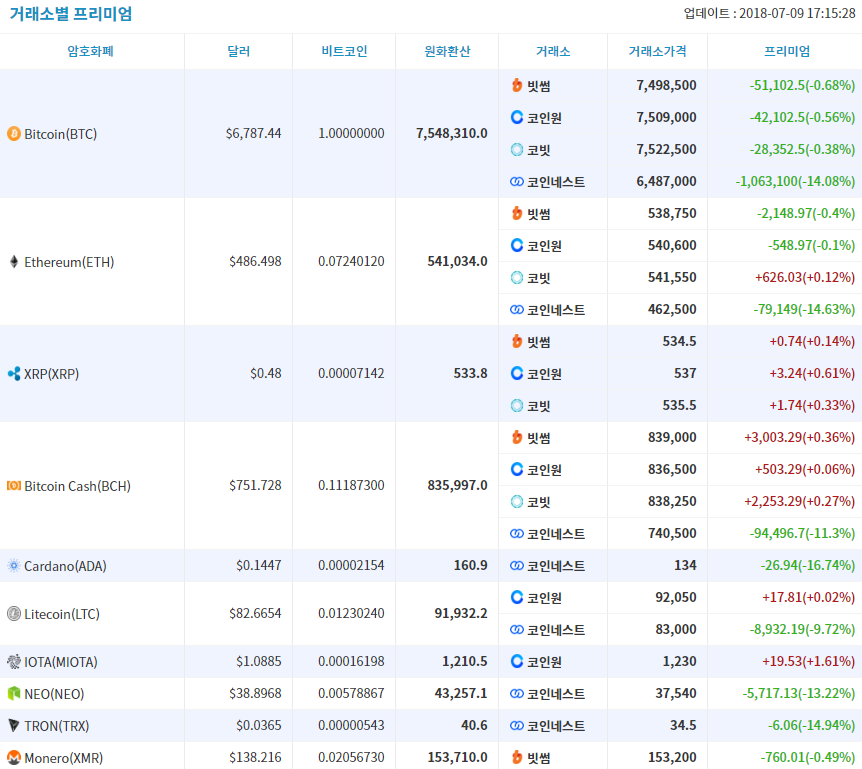Click Korbit icon in Bitcoin's 7,522,500 row
This screenshot has height=769, width=862.
(x=517, y=150)
